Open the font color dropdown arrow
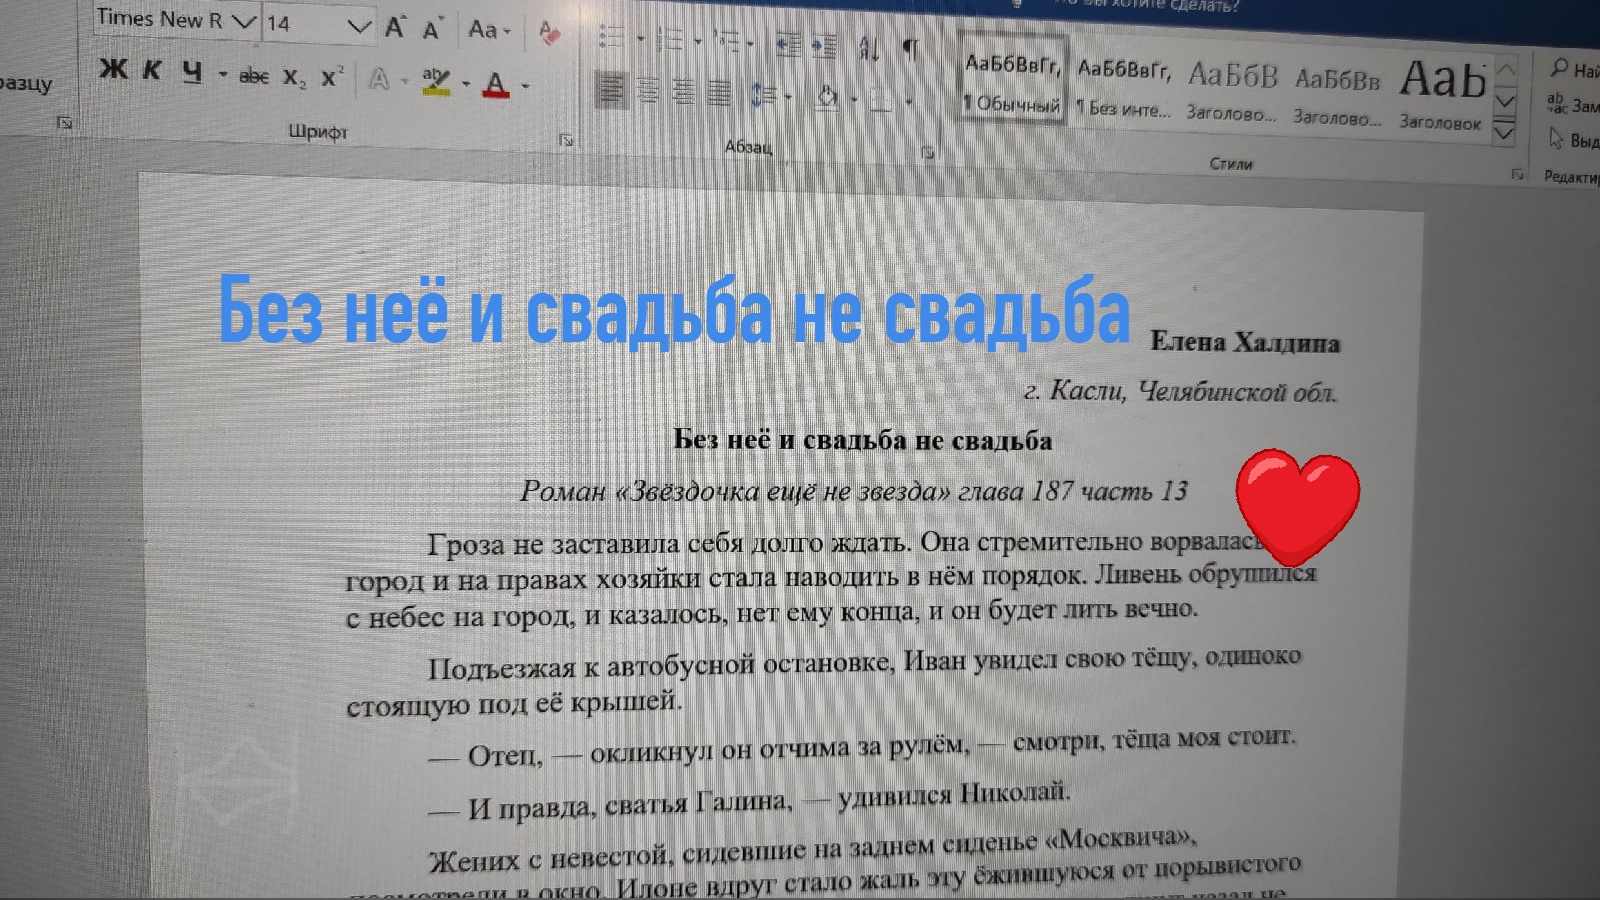Screen dimensions: 1600x900 [525, 86]
